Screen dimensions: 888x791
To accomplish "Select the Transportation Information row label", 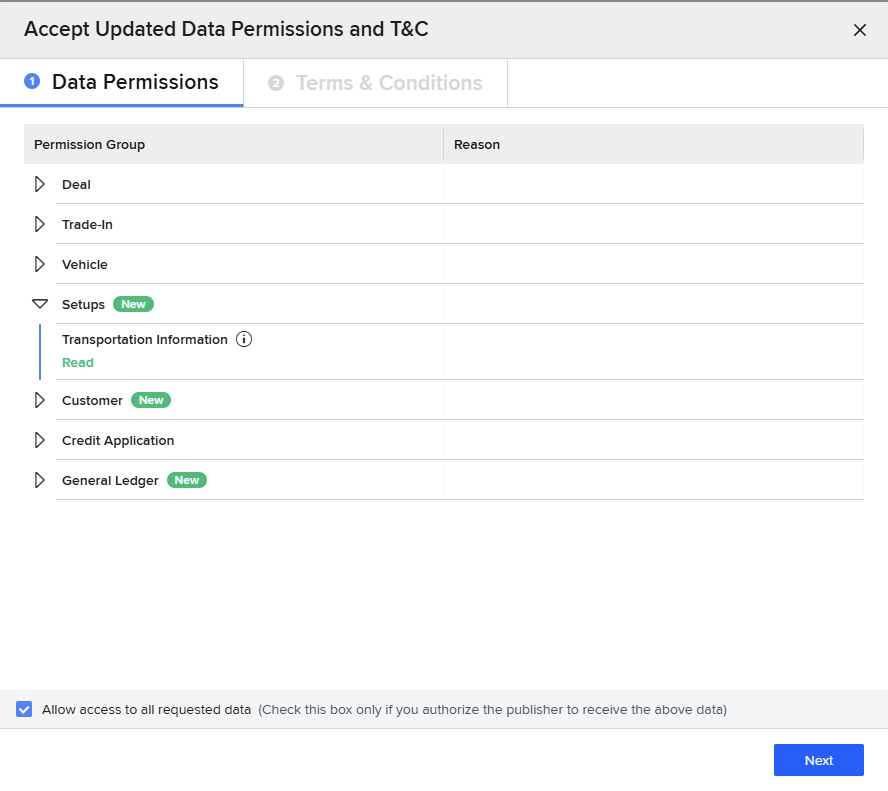I will click(x=145, y=340).
